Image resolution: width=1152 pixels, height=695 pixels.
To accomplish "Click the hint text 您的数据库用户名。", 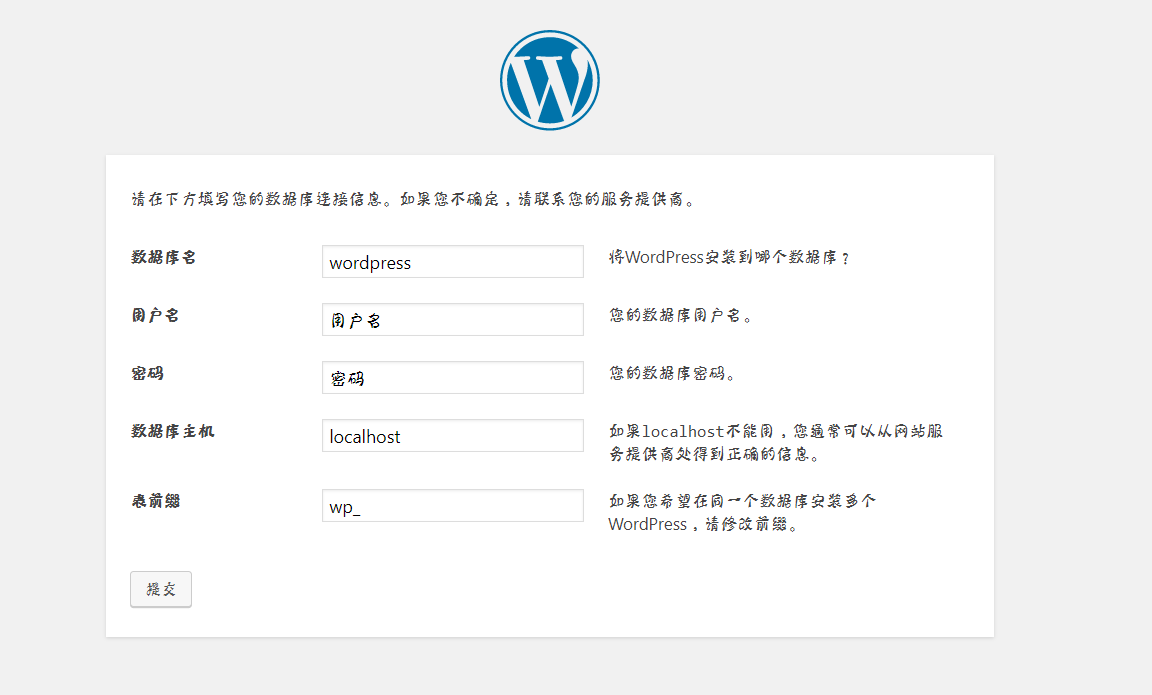I will [x=680, y=315].
